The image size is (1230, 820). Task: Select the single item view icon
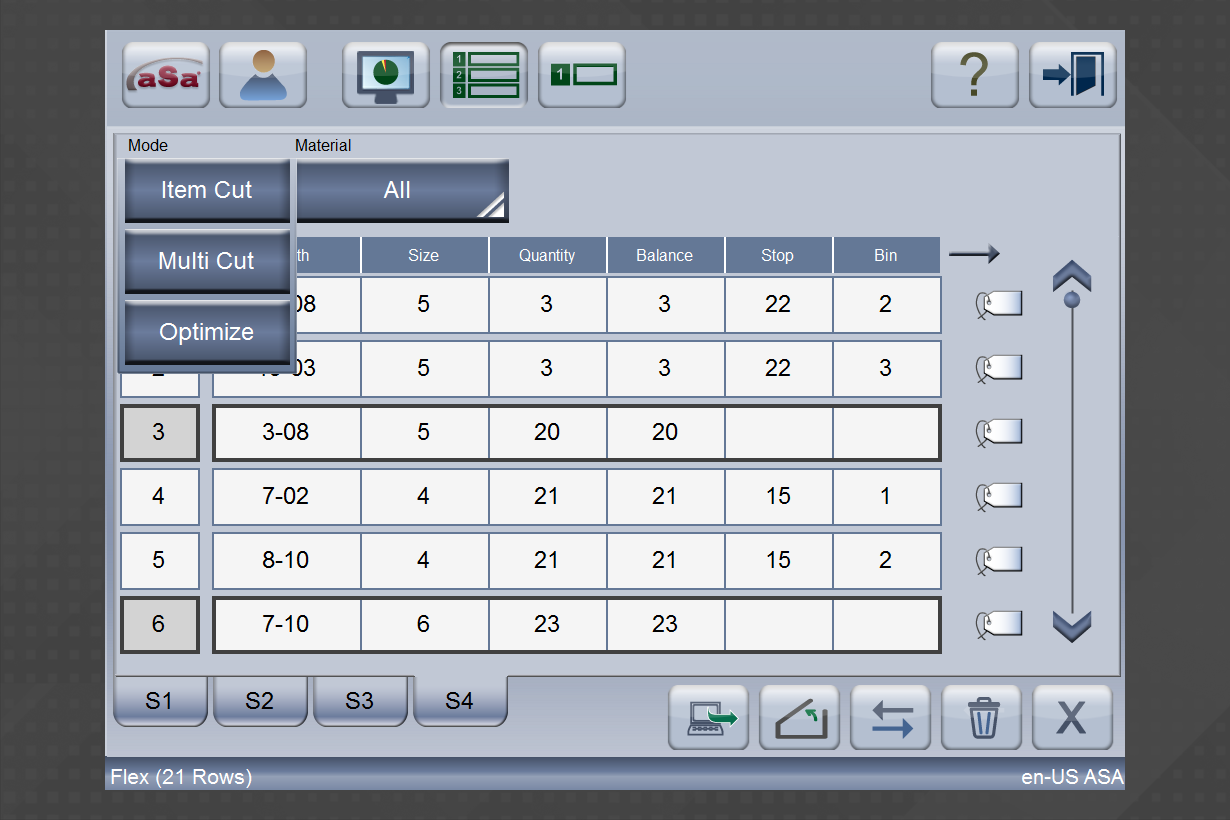click(582, 75)
